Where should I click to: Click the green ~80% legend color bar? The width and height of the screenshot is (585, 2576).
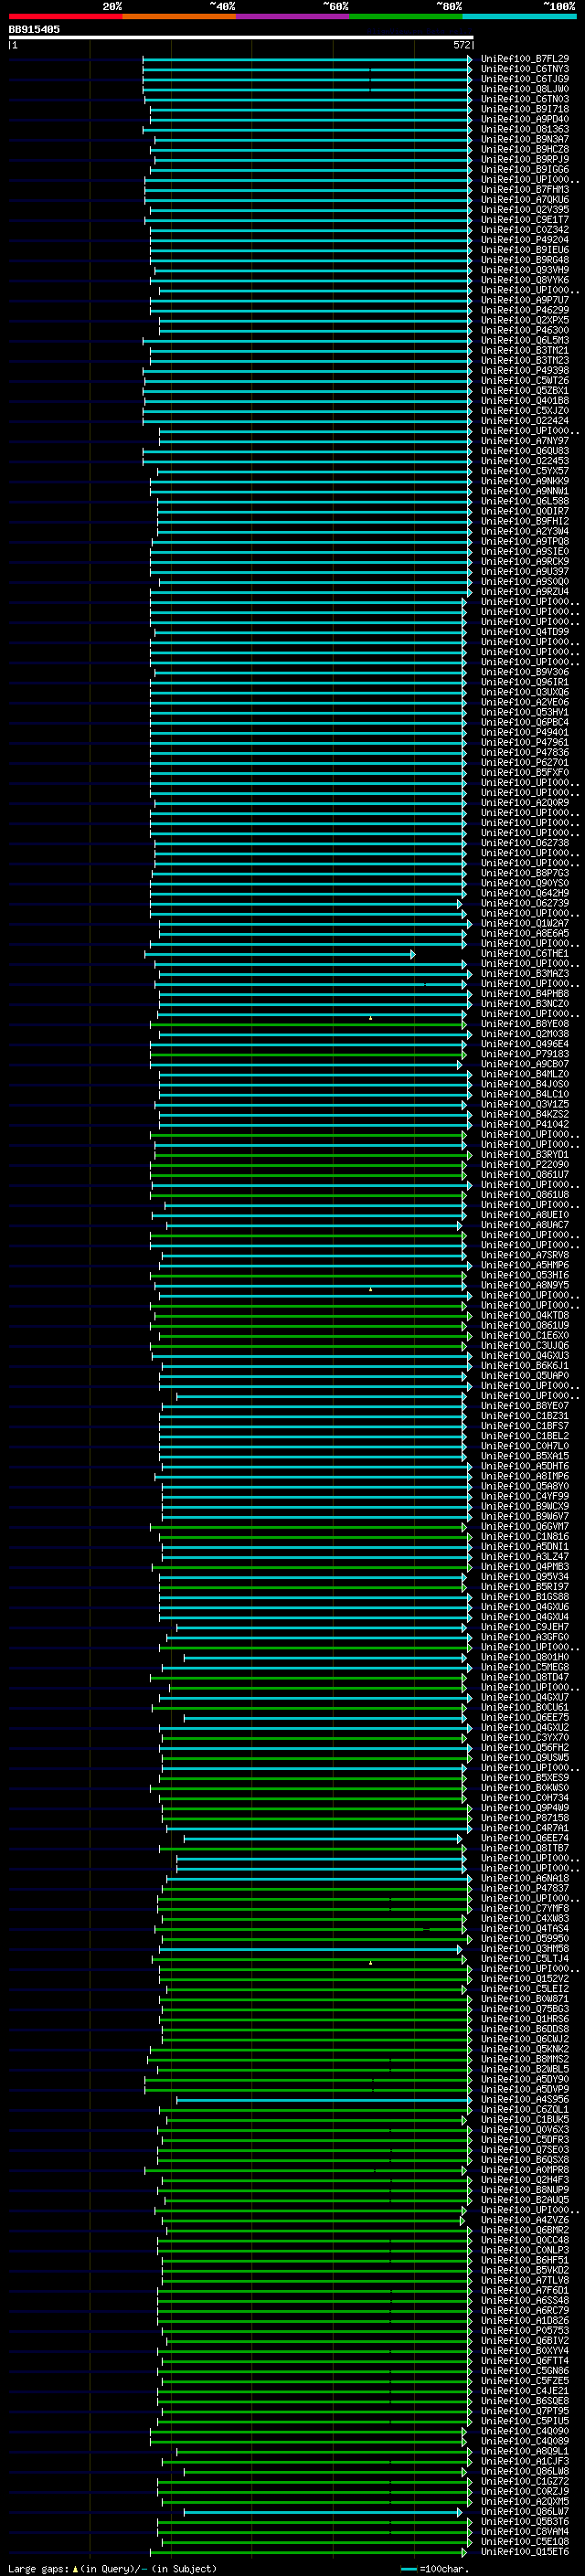pyautogui.click(x=406, y=16)
